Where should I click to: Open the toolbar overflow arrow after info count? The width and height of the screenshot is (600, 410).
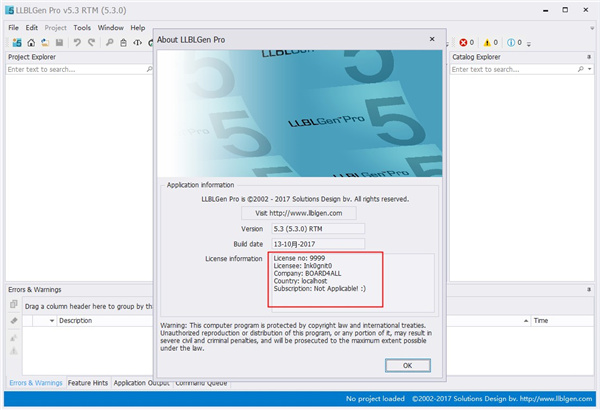[x=529, y=44]
